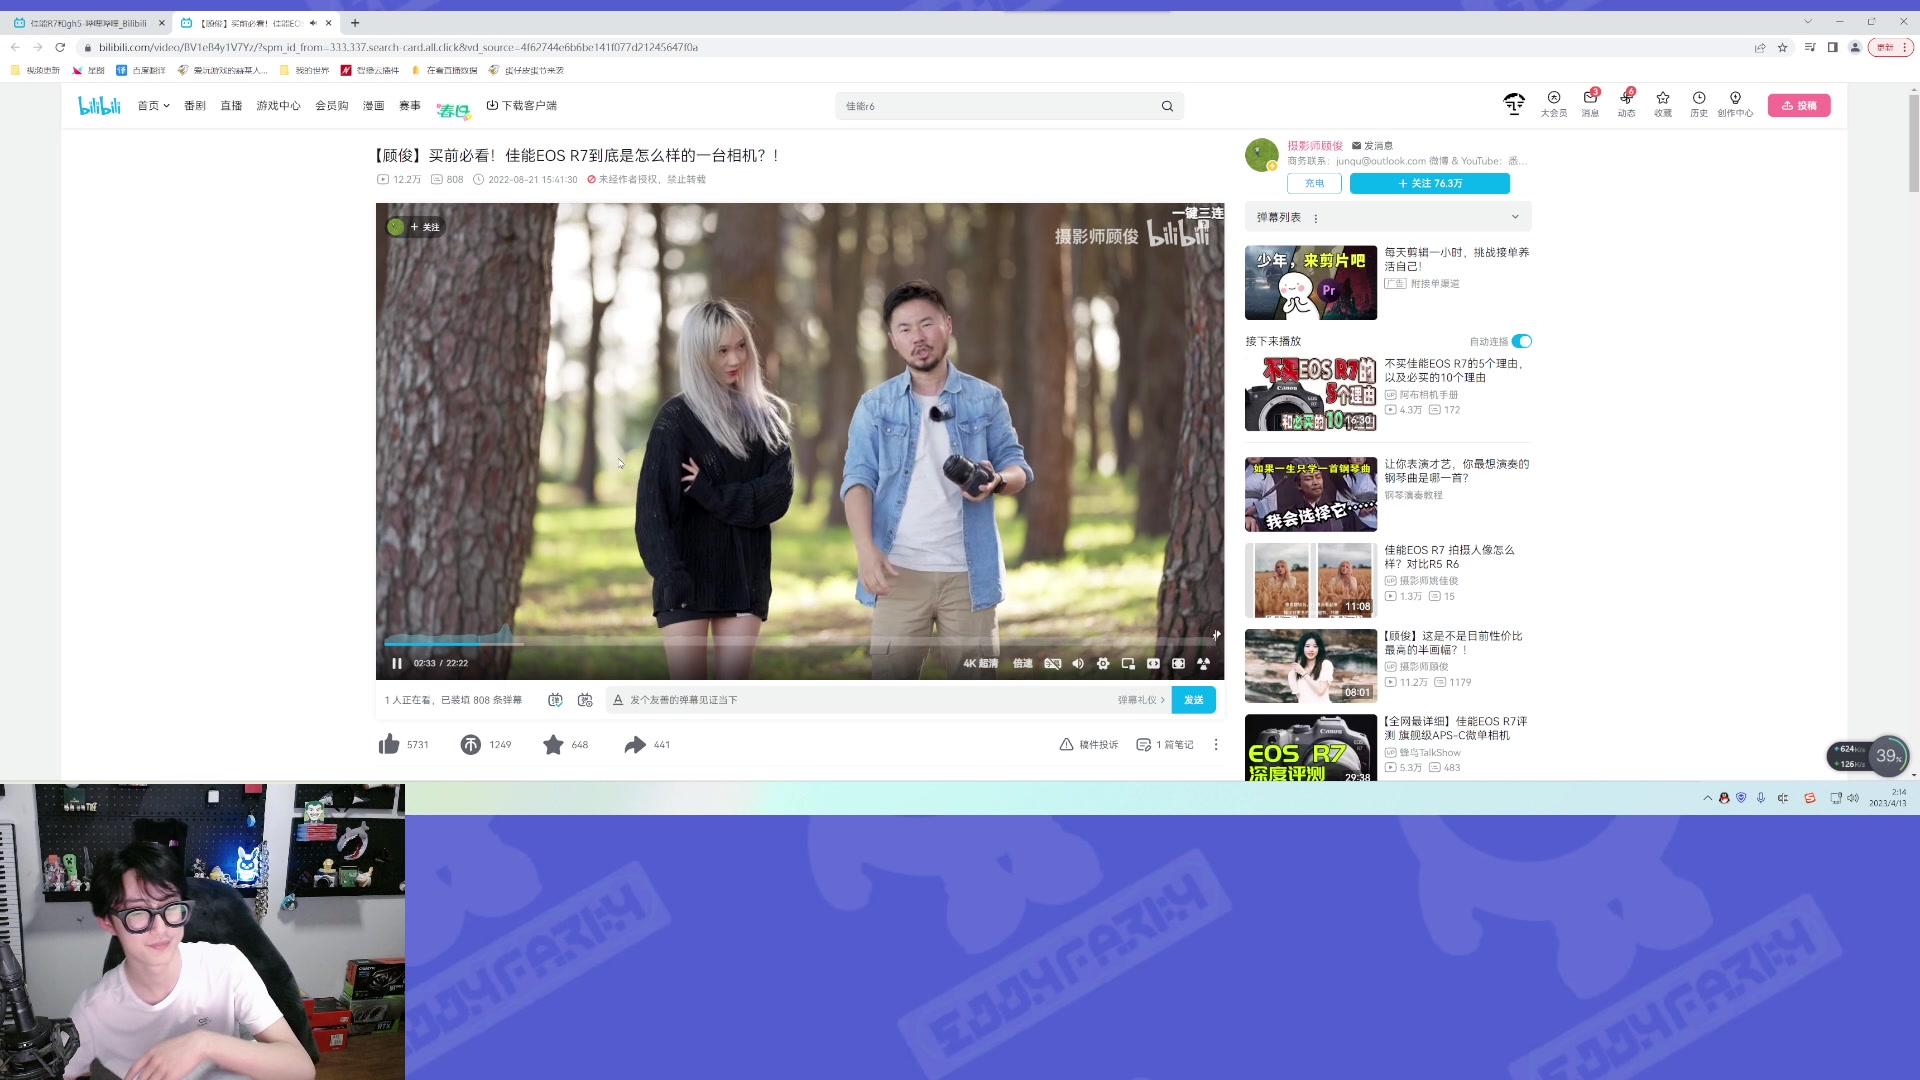This screenshot has width=1920, height=1080.
Task: Enter fullscreen mode in player
Action: click(1203, 663)
